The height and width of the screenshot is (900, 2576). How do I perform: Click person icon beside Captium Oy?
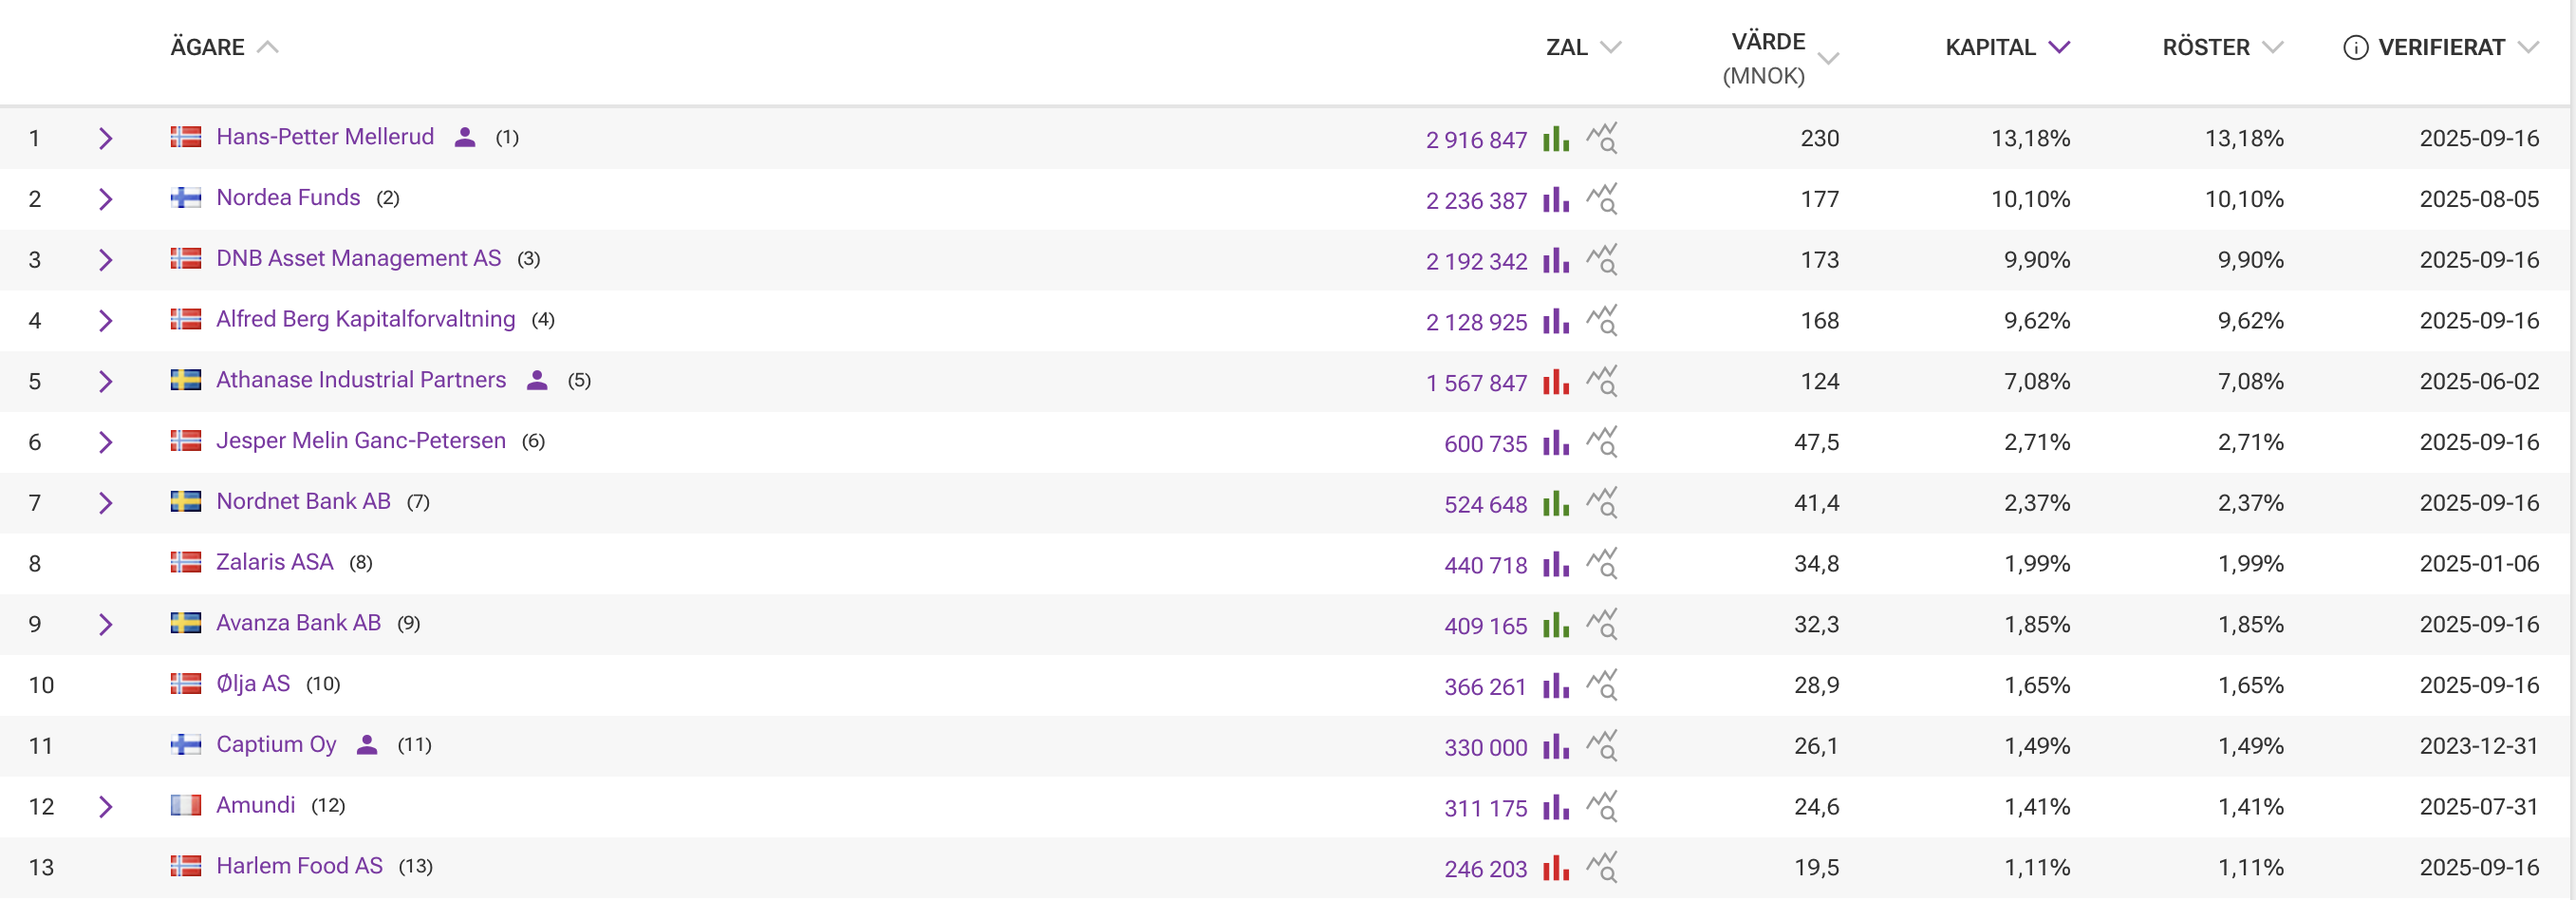click(367, 745)
